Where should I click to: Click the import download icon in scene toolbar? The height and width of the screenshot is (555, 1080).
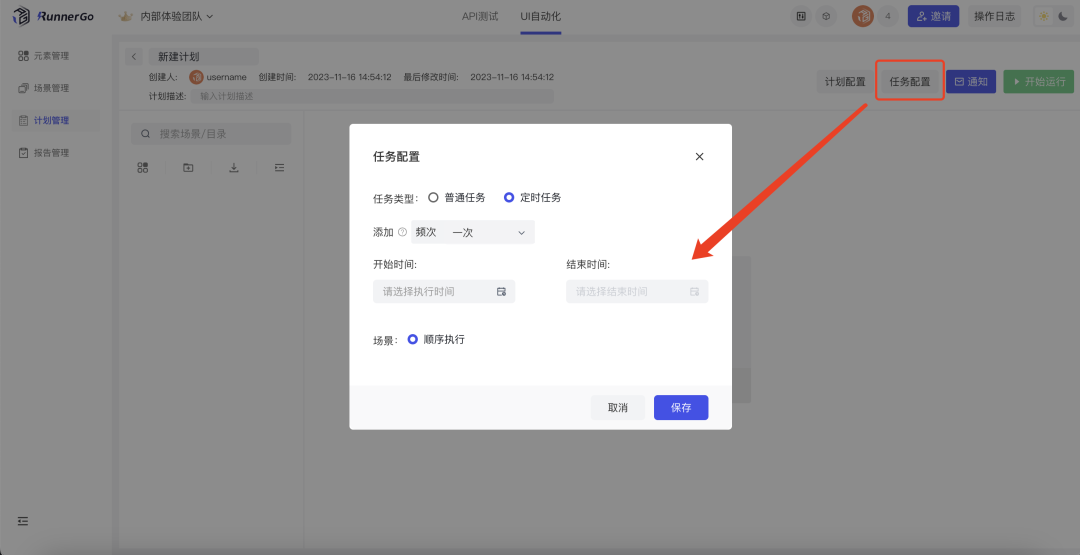[x=234, y=168]
